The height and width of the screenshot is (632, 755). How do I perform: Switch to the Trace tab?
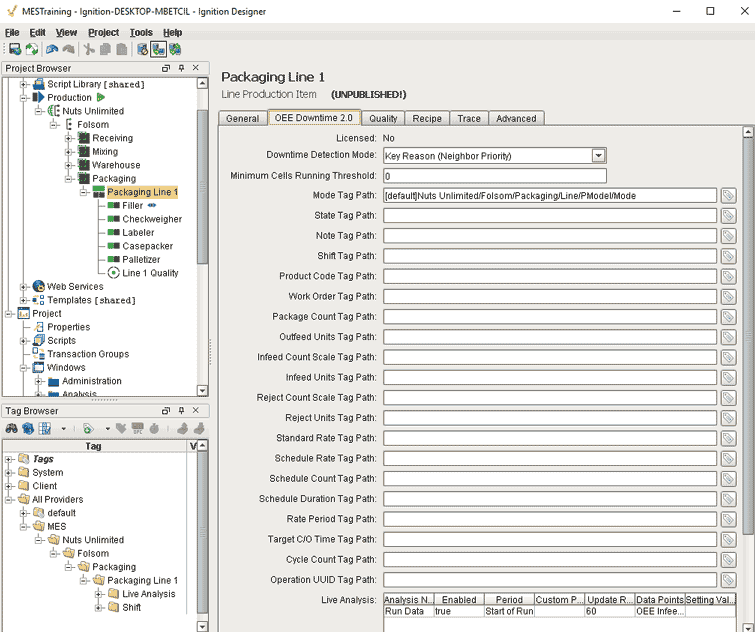pos(469,118)
